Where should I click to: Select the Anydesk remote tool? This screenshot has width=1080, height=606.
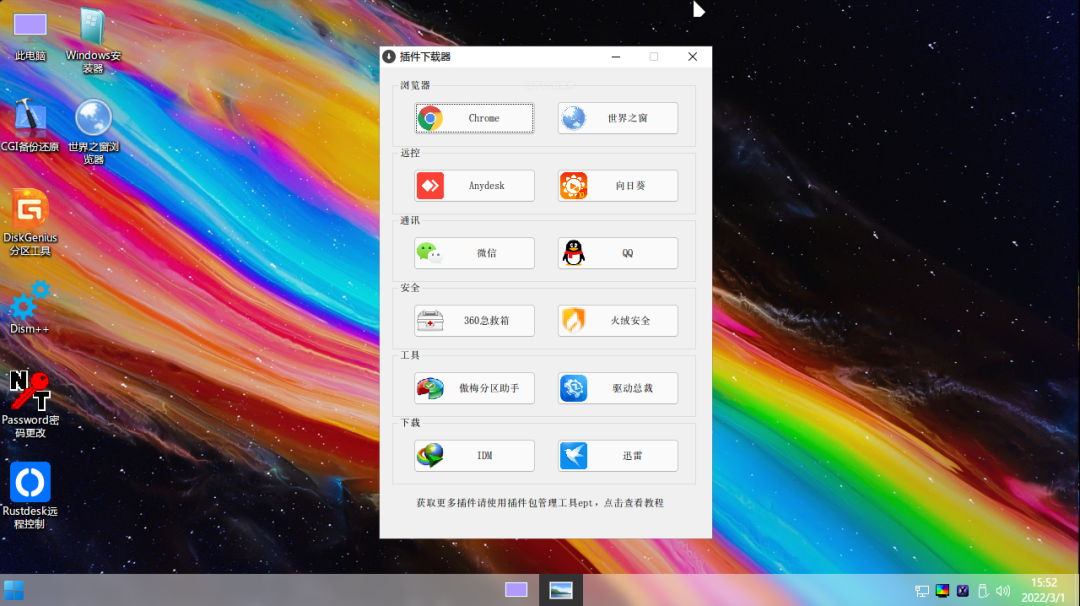pos(474,186)
